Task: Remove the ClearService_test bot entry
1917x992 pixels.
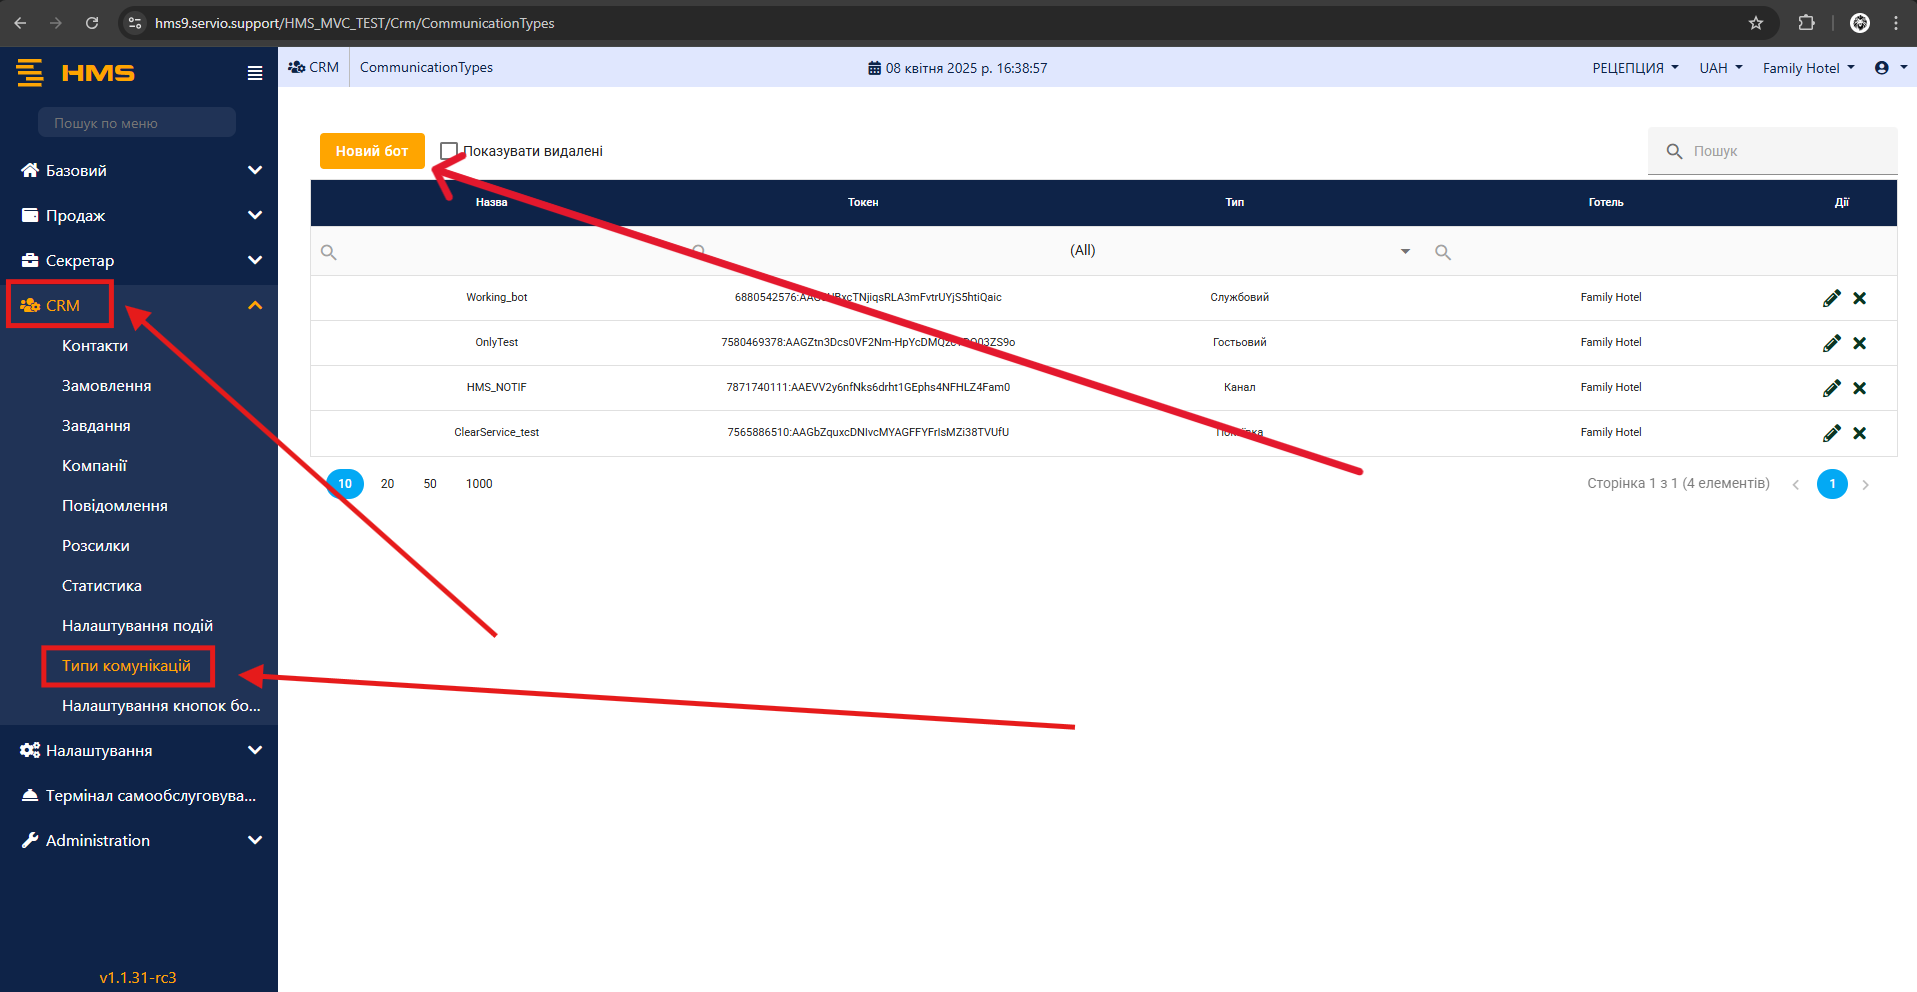Action: pyautogui.click(x=1859, y=433)
